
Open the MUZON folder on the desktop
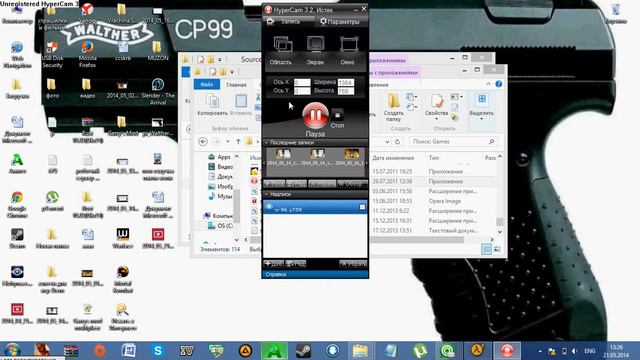pos(158,51)
